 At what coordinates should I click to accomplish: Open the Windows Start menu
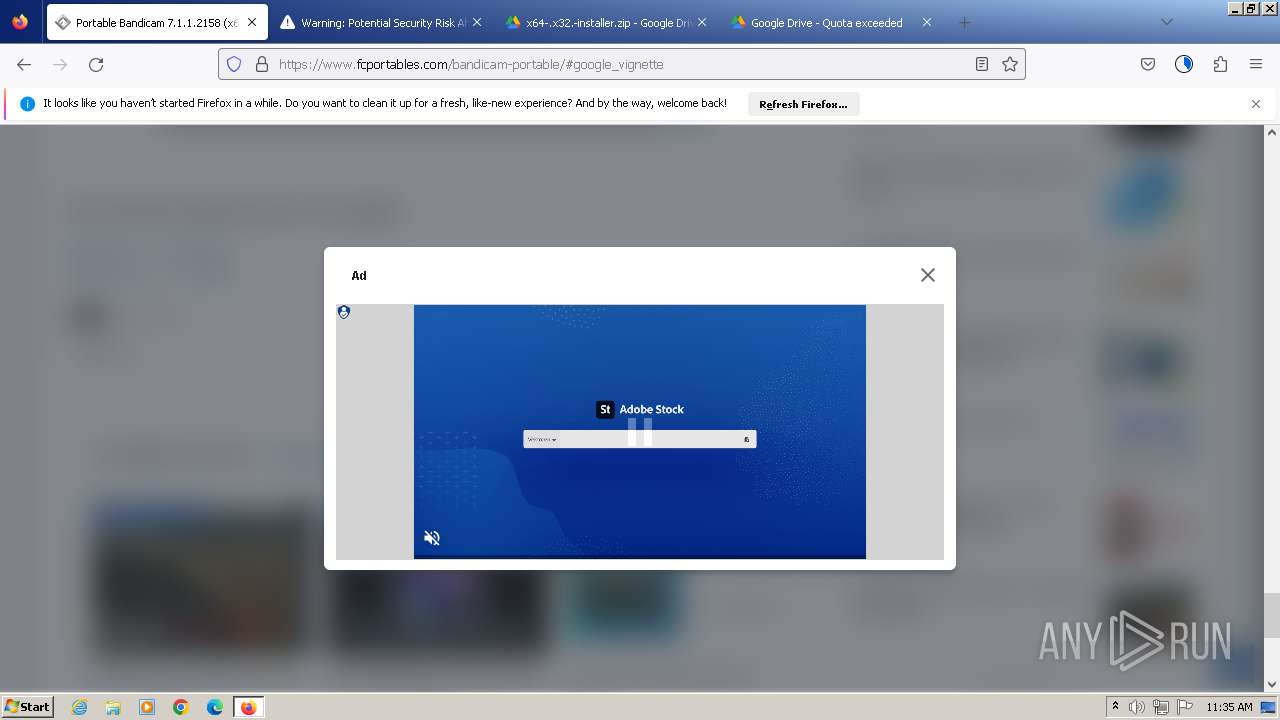28,706
